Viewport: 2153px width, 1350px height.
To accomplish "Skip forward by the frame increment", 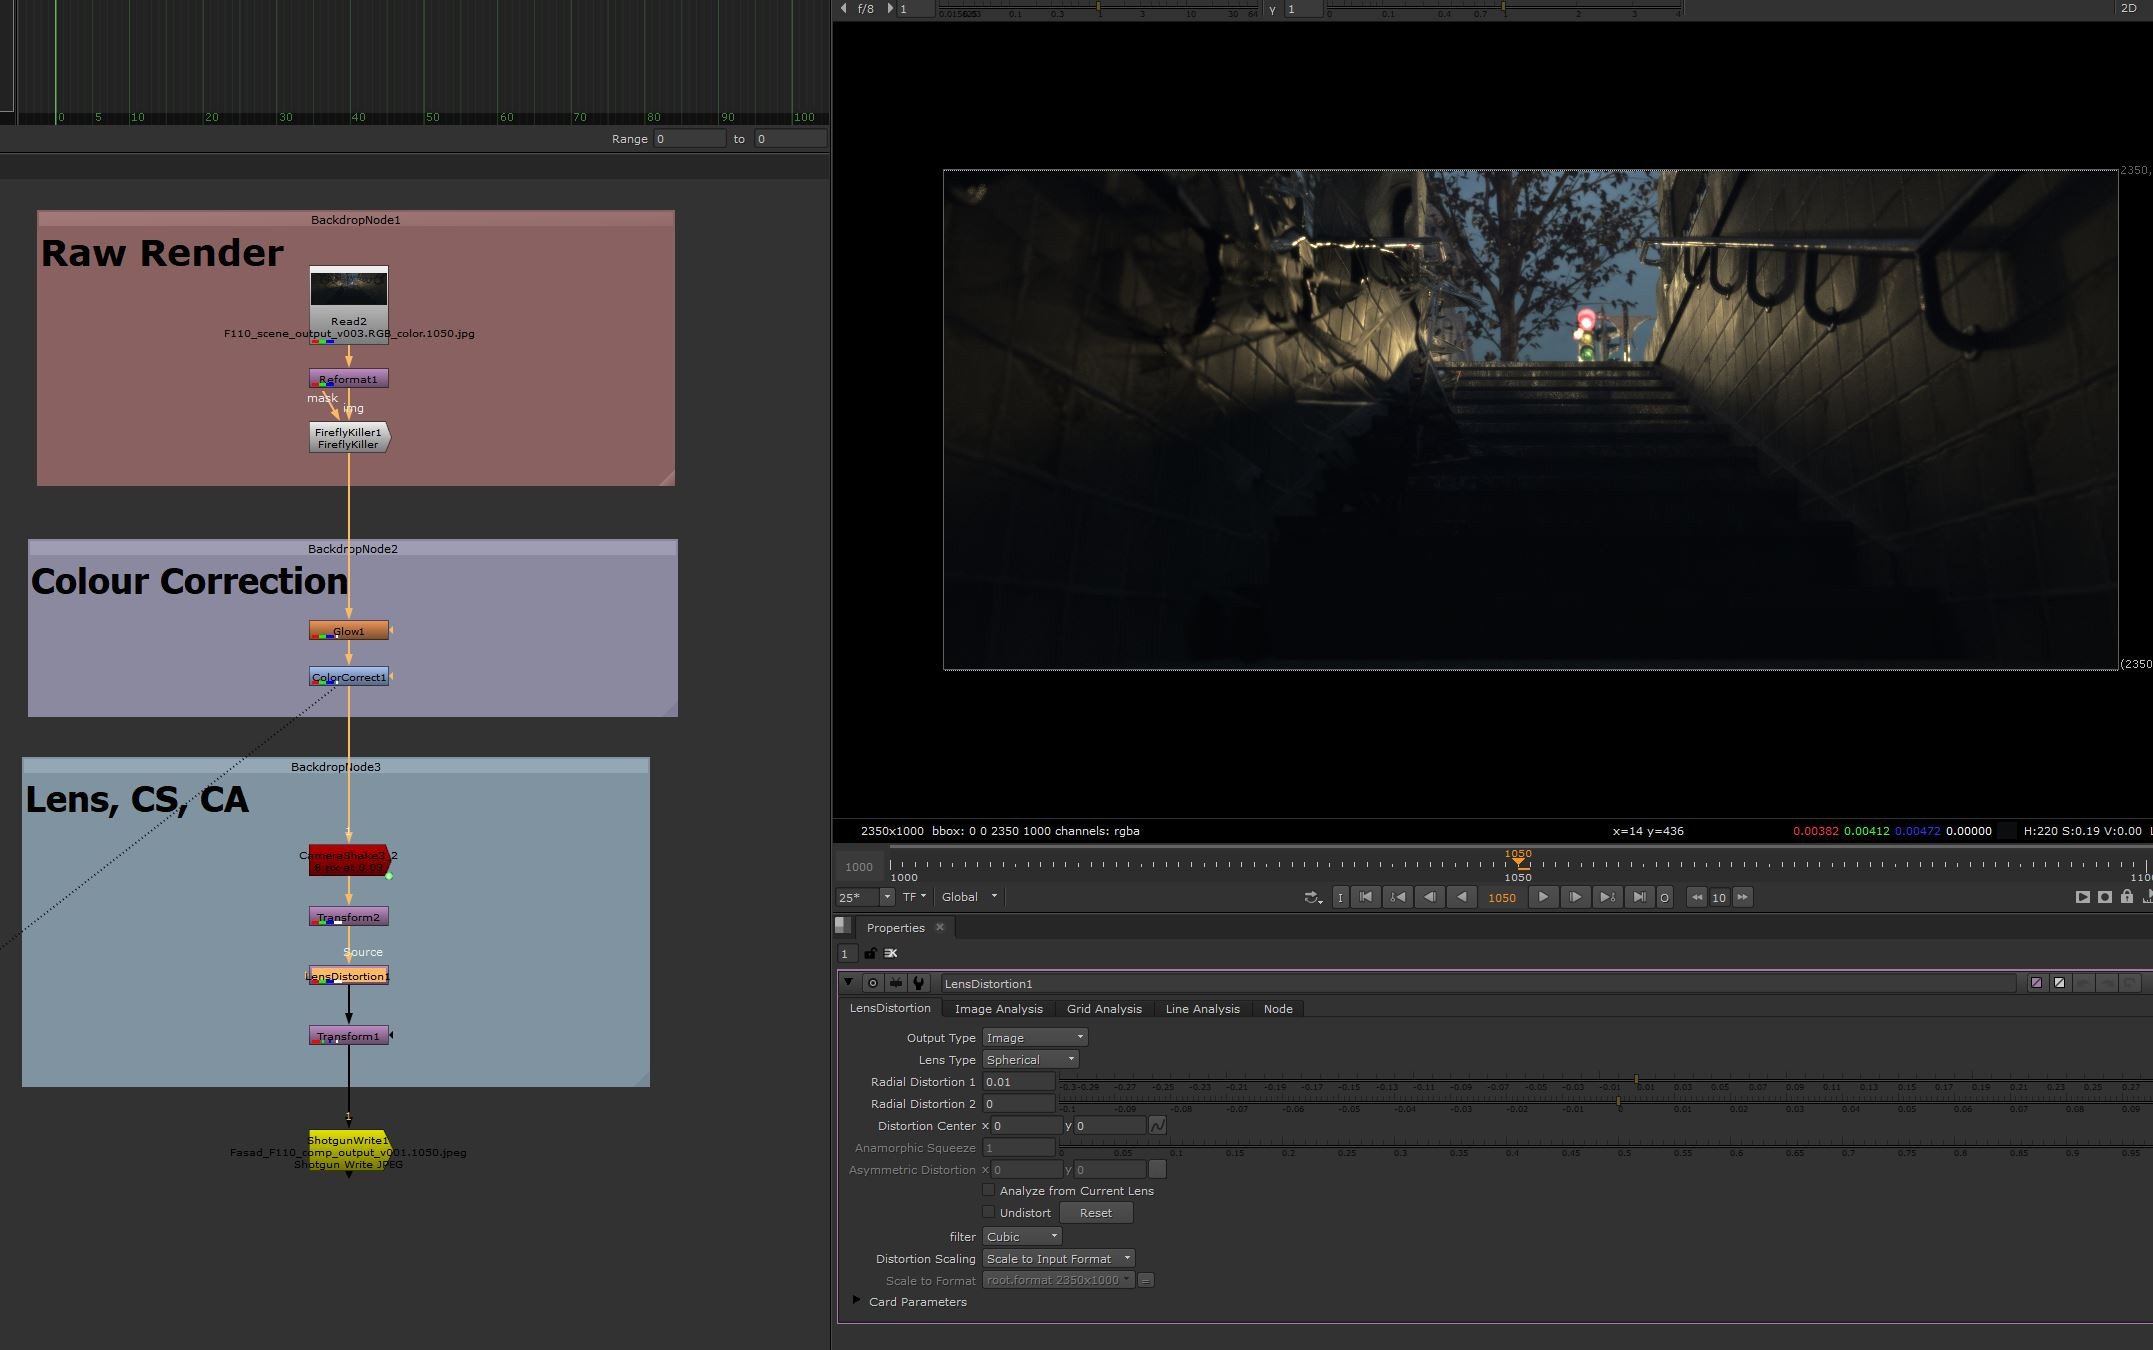I will (x=1743, y=897).
